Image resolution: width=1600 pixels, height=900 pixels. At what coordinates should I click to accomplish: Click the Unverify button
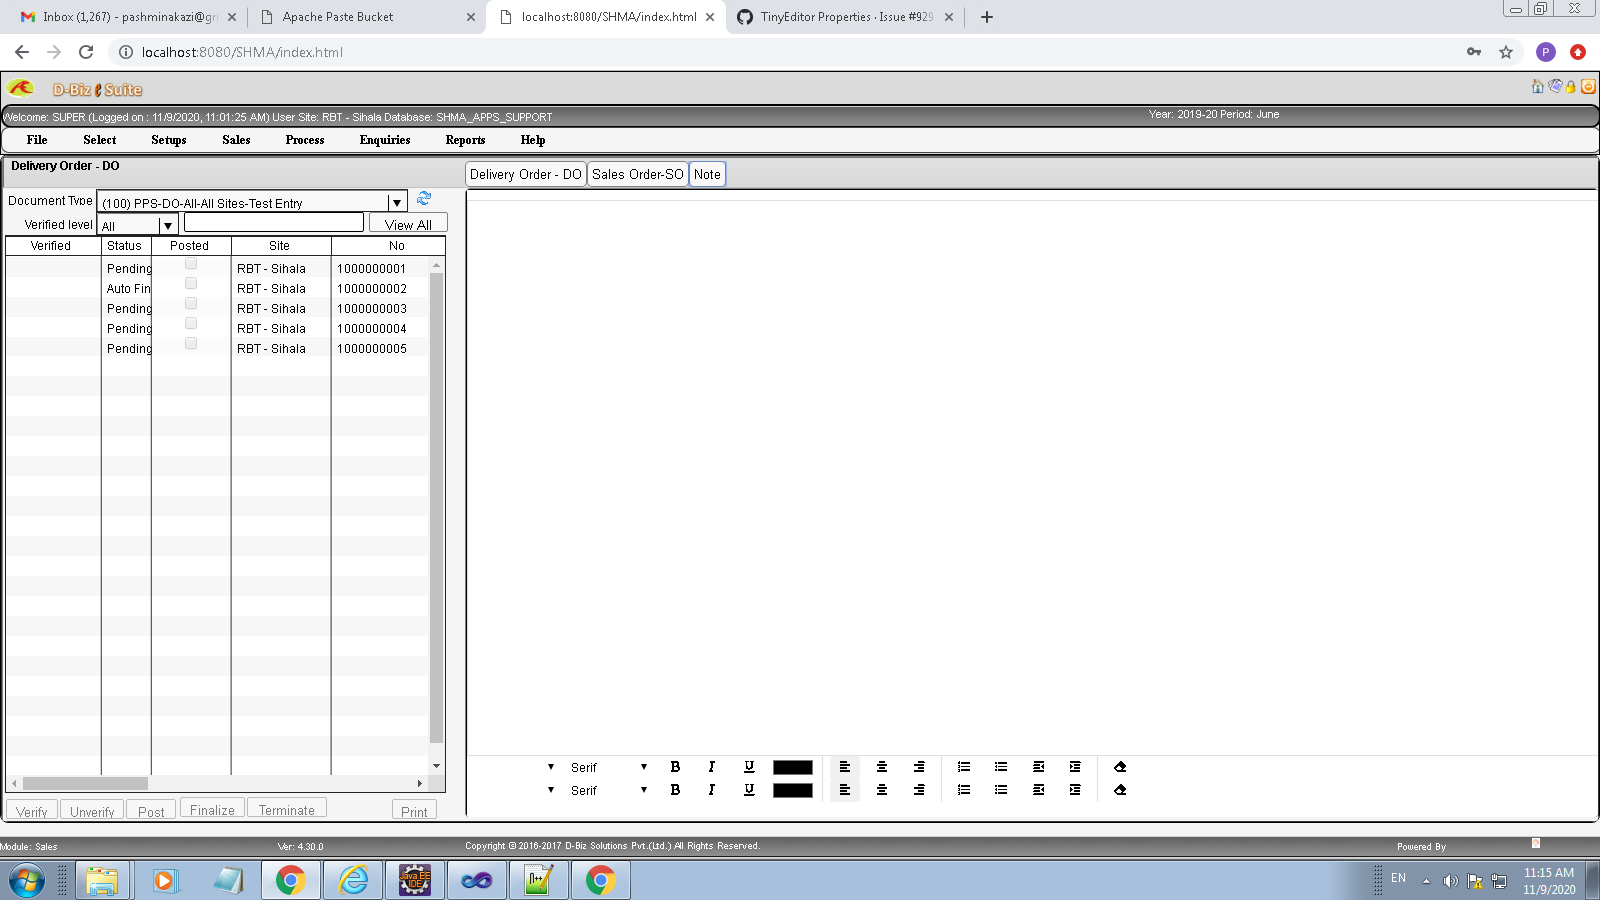[92, 810]
